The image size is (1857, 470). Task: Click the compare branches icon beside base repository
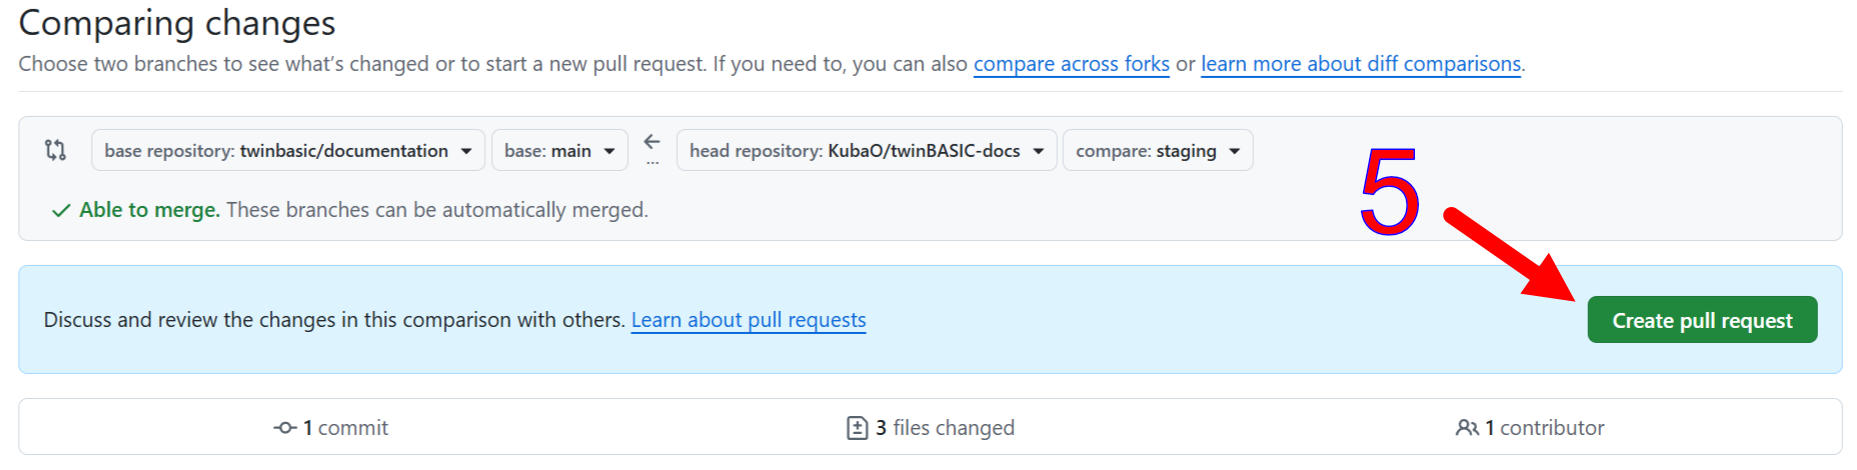click(56, 150)
